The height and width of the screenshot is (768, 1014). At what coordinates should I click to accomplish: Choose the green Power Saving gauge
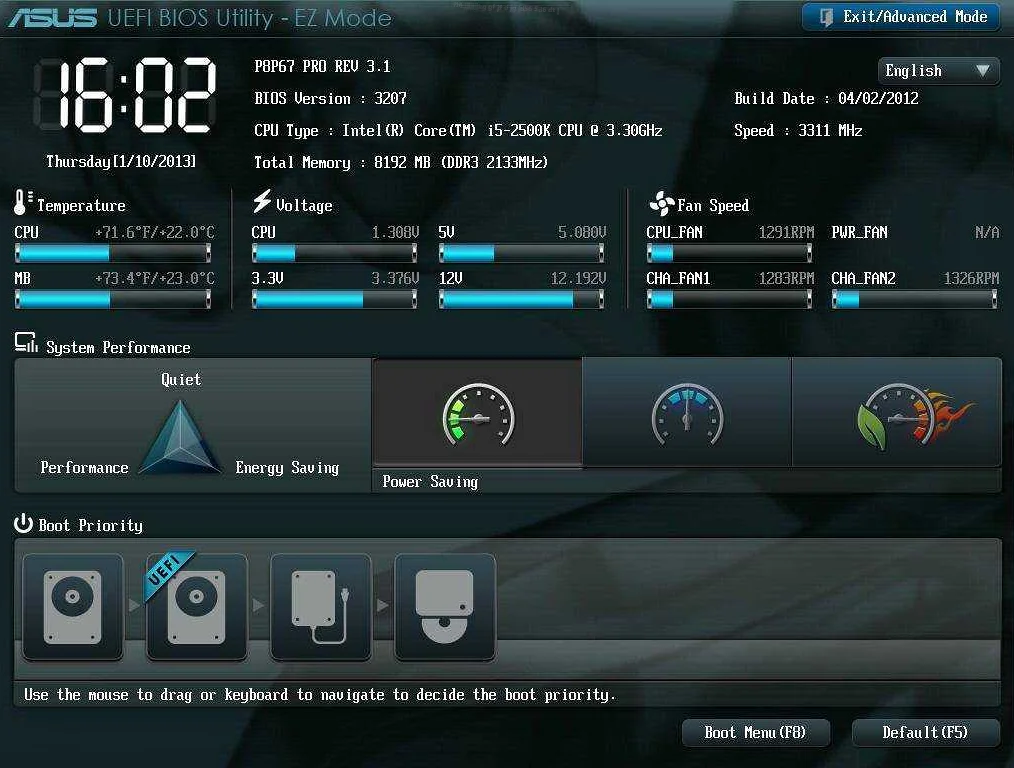tap(478, 412)
